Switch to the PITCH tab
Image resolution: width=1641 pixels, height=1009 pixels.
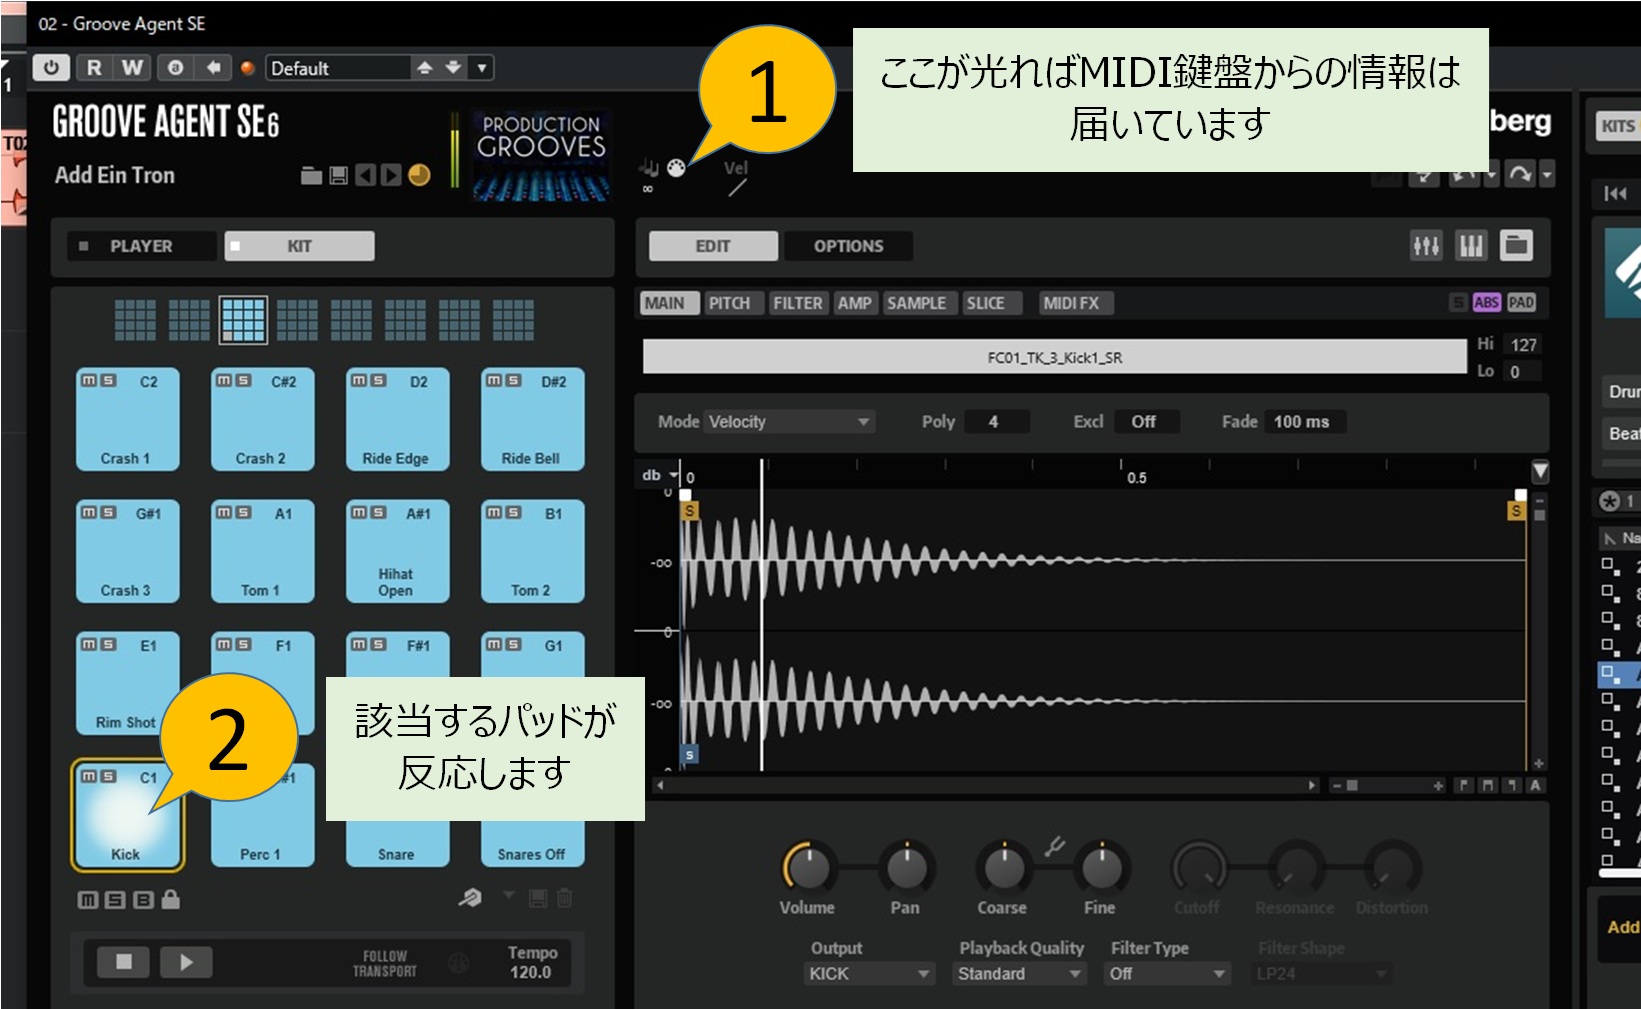(729, 303)
